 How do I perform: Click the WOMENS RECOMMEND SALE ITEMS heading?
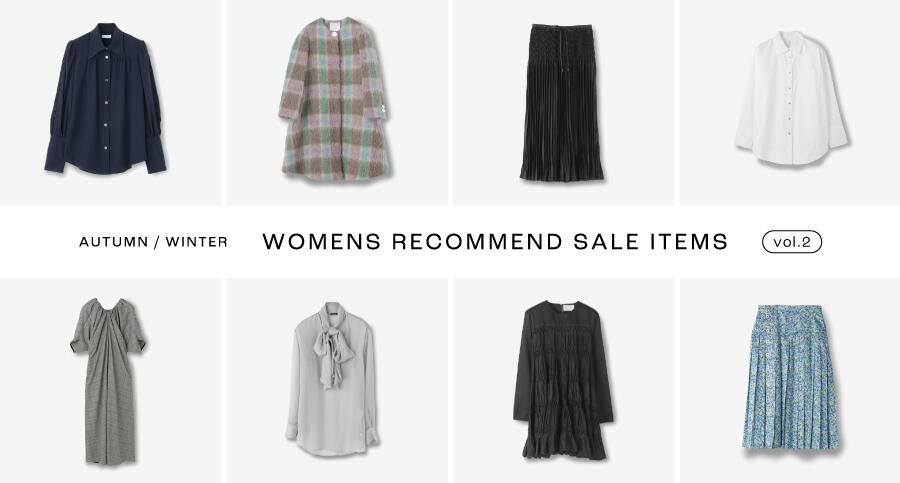495,241
